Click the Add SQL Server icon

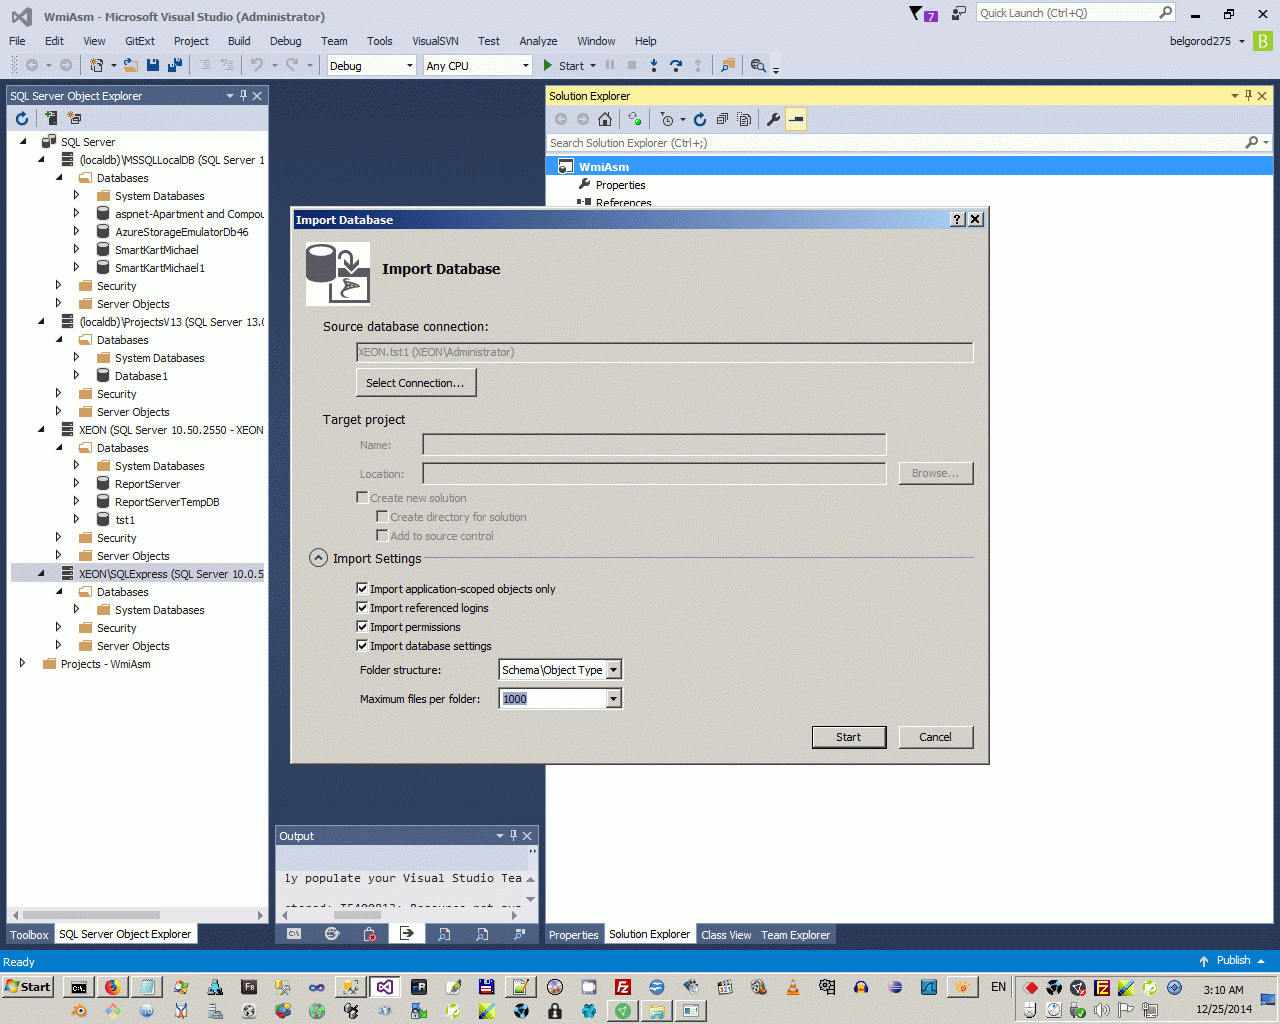(51, 118)
